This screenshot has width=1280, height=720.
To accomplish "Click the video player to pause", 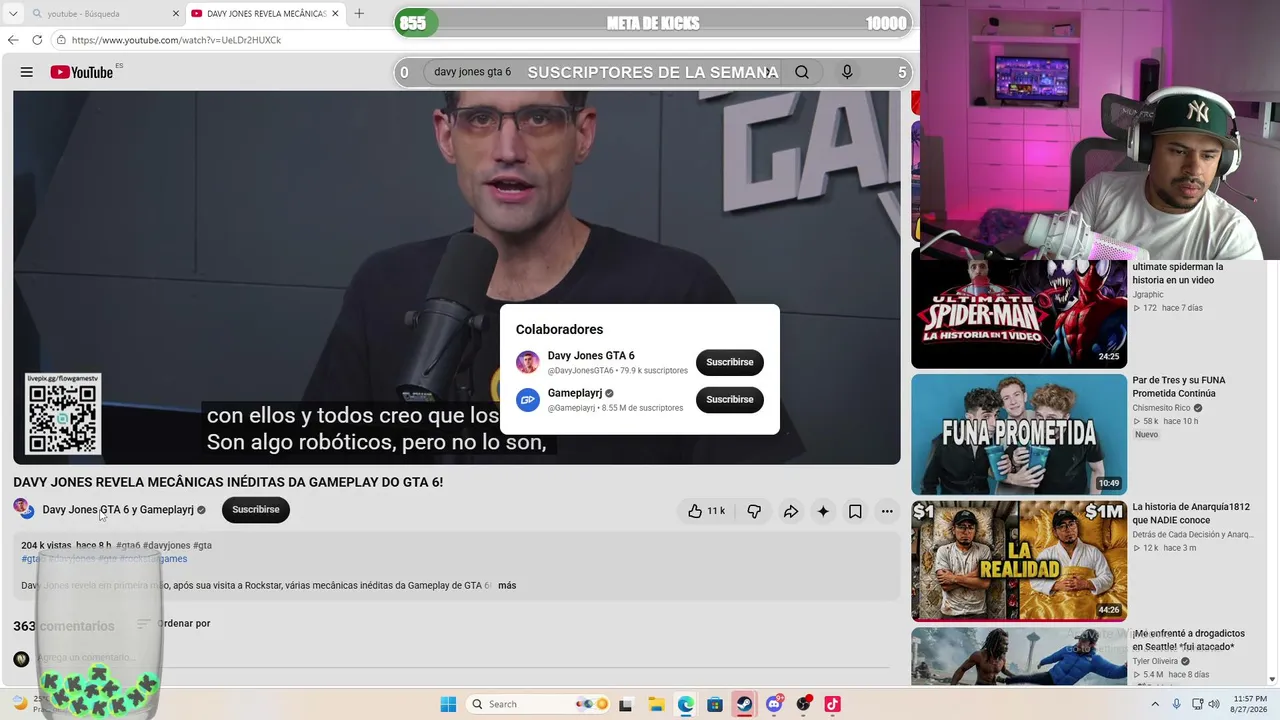I will pyautogui.click(x=457, y=277).
